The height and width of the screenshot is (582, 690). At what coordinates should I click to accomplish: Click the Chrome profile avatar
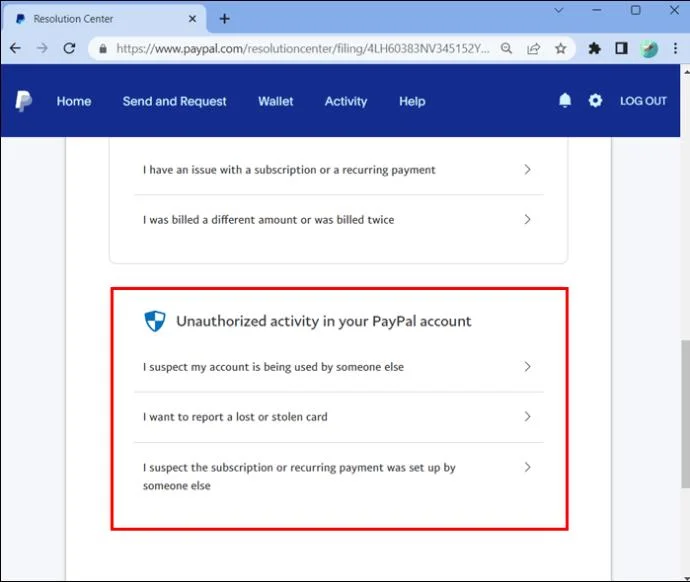649,48
